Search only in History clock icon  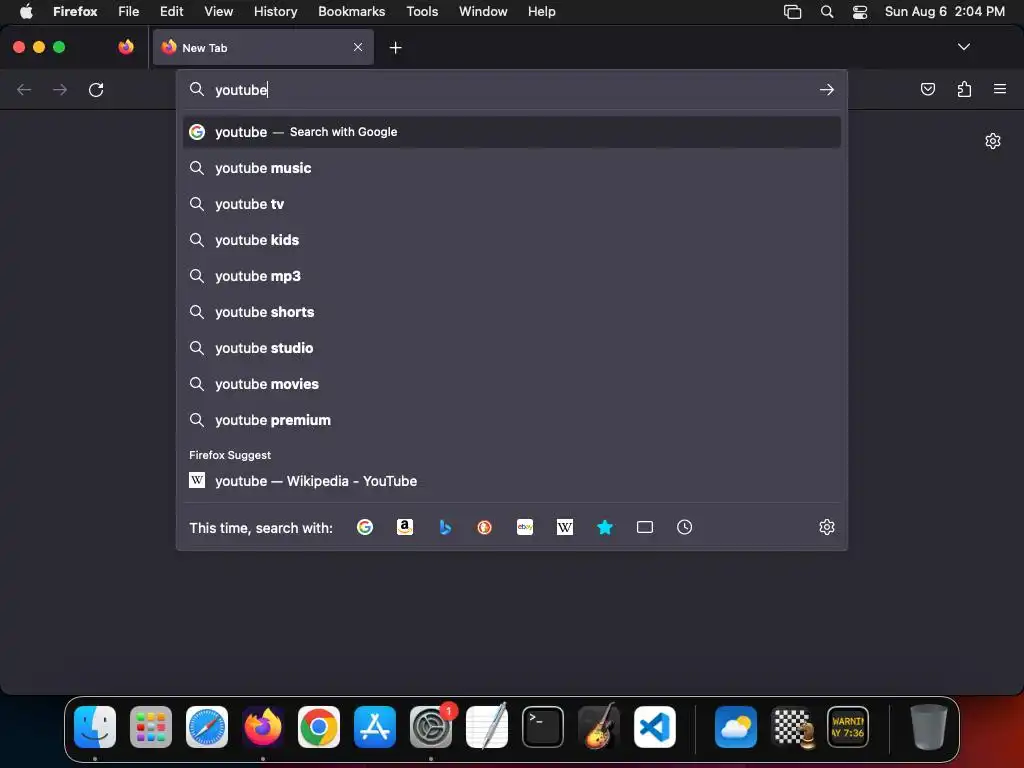point(684,527)
